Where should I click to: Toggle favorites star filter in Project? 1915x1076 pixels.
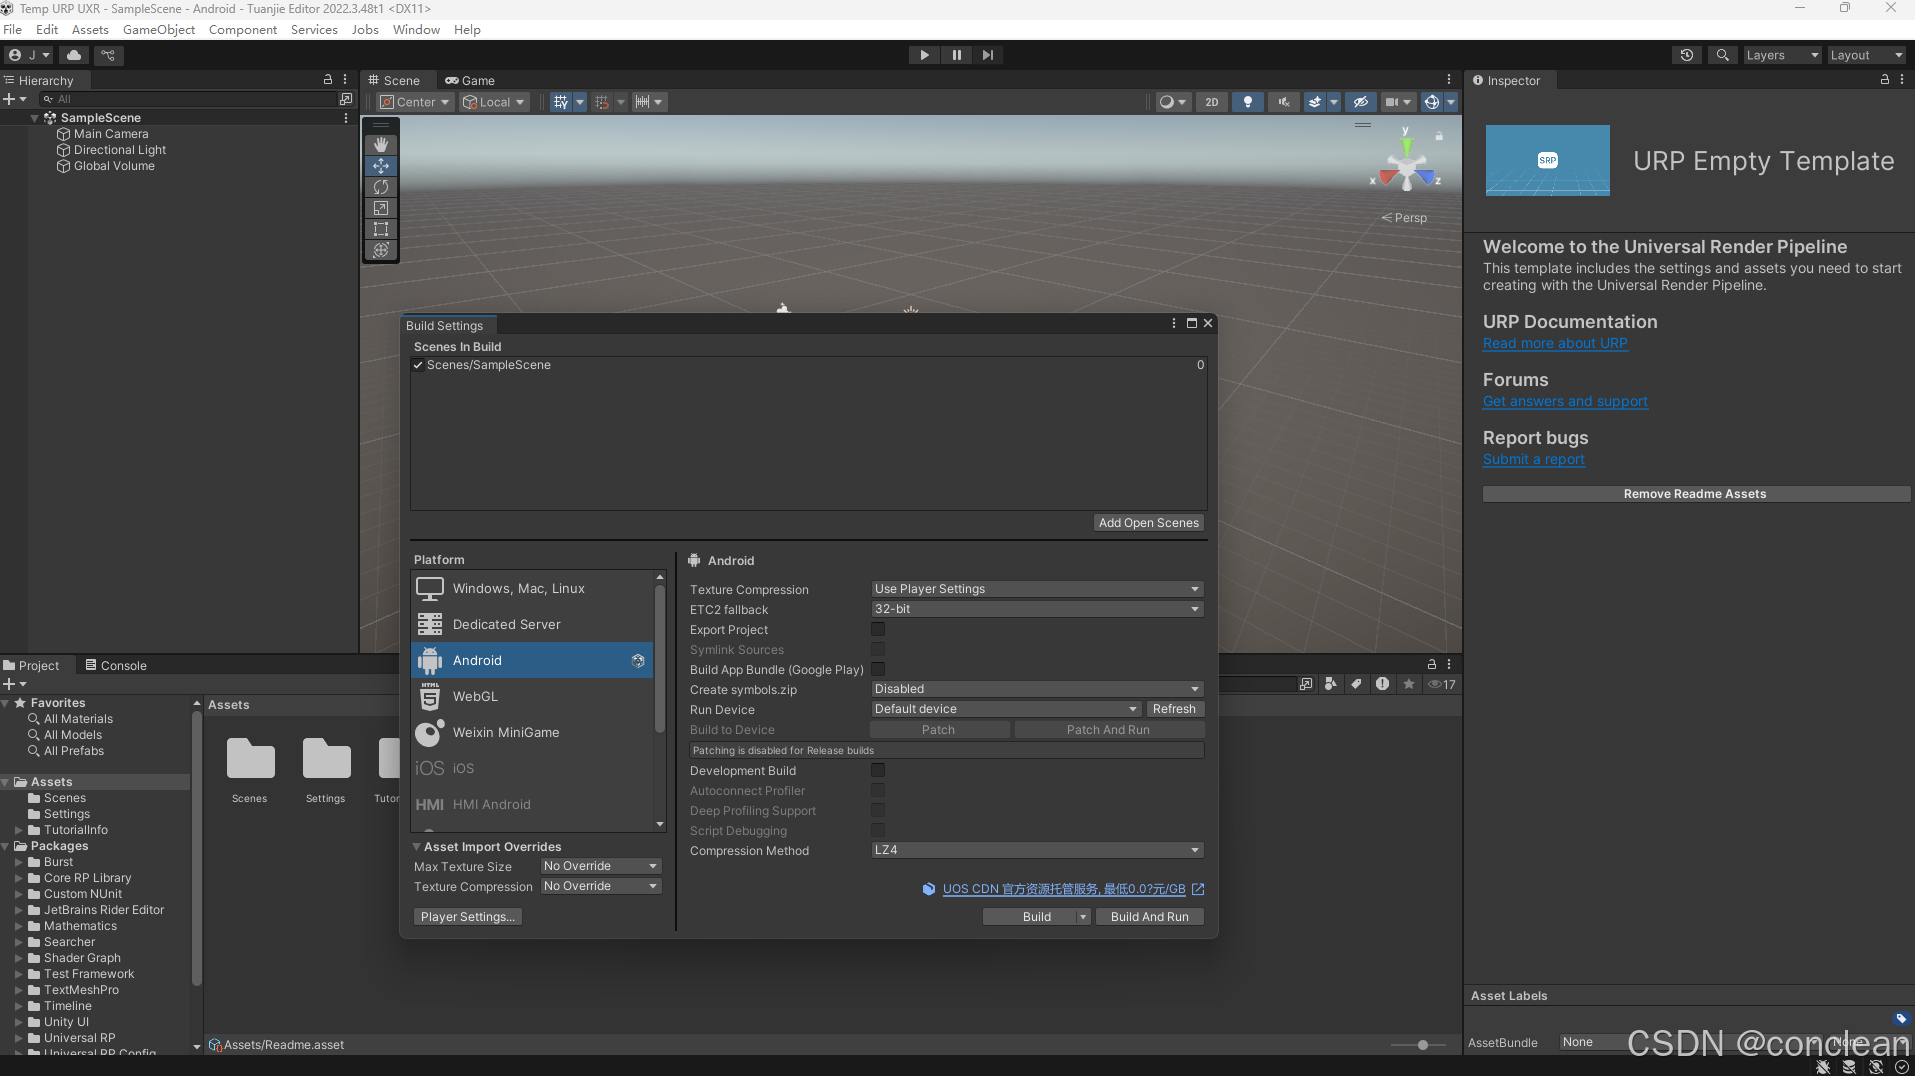[x=1408, y=684]
